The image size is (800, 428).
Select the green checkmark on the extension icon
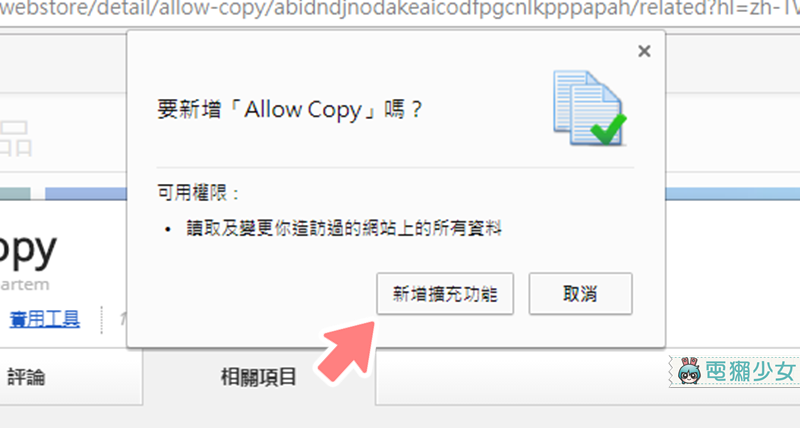tap(608, 128)
